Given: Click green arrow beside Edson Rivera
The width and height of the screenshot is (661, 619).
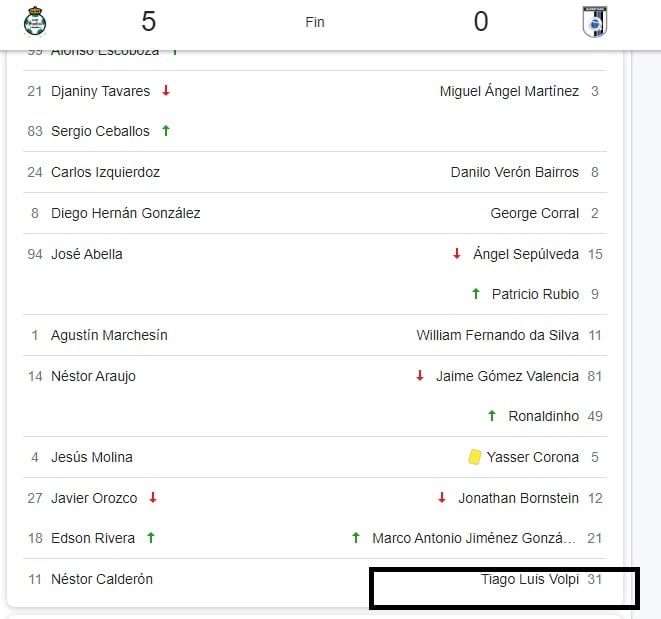Looking at the screenshot, I should coord(151,538).
